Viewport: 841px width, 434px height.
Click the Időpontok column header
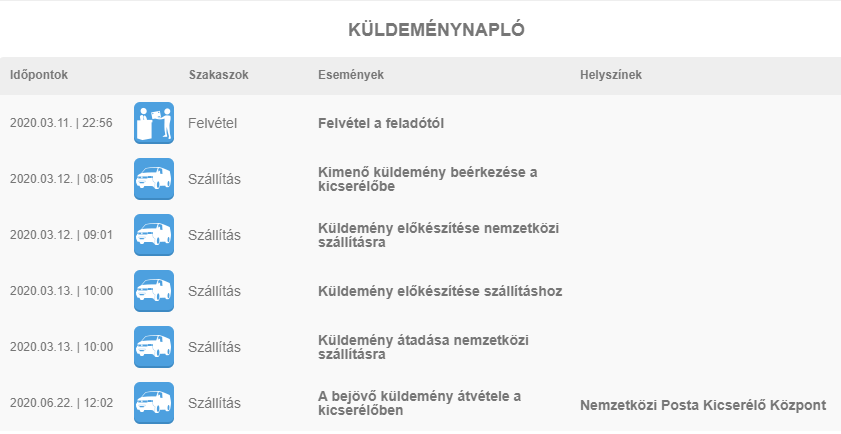[39, 75]
